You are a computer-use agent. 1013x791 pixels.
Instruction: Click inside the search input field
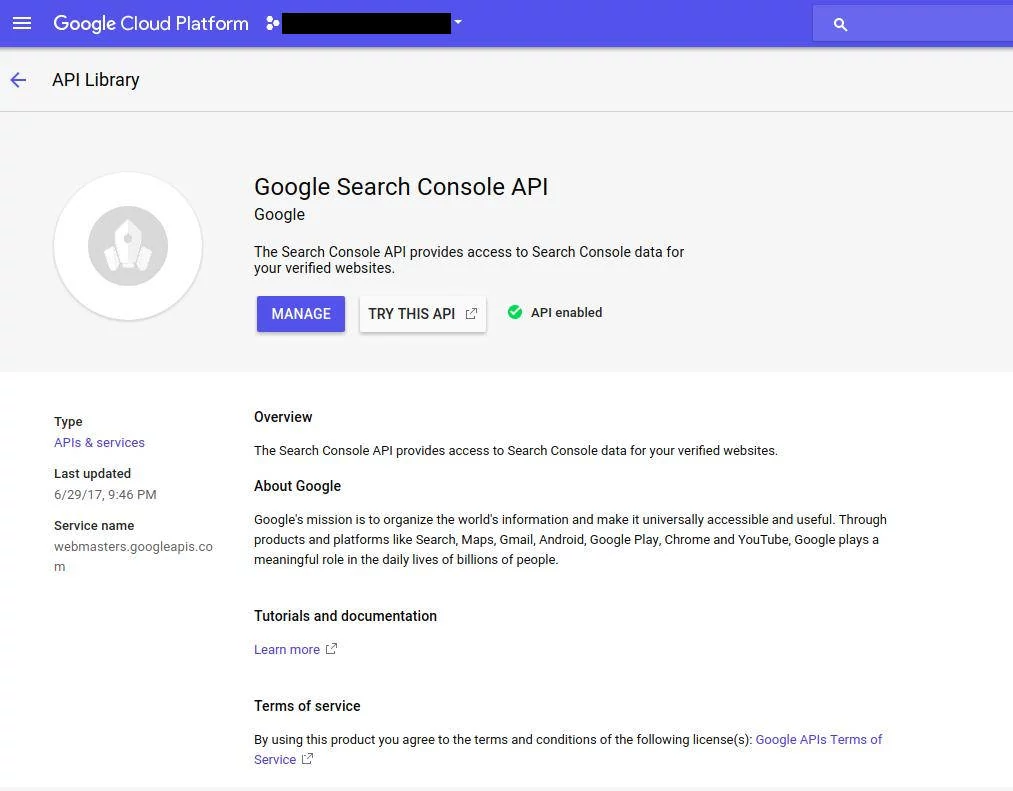920,23
